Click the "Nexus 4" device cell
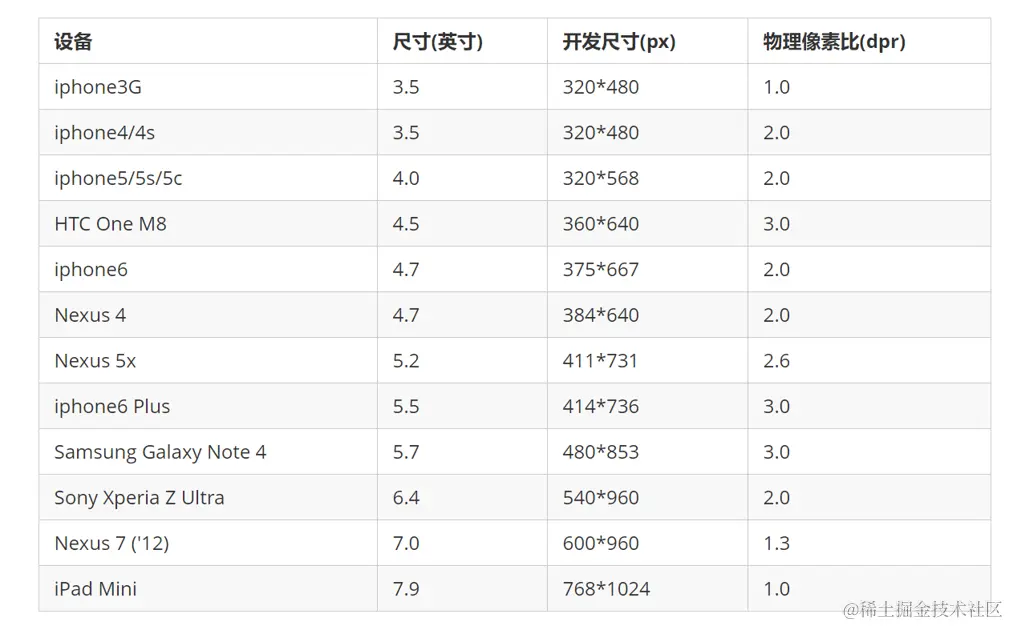Viewport: 1009px width, 626px height. pyautogui.click(x=208, y=315)
